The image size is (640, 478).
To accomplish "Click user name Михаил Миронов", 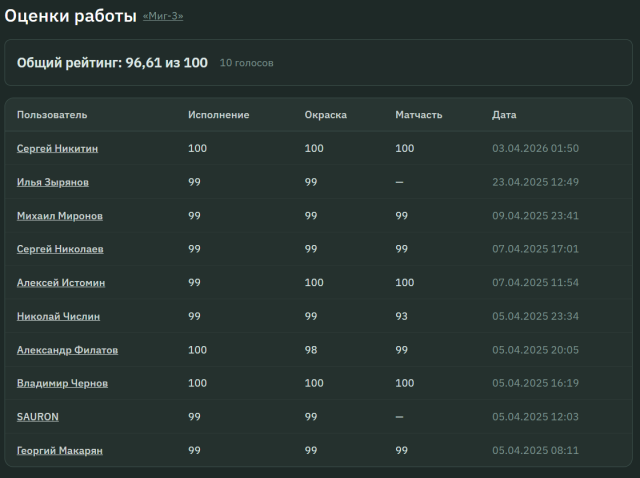I will coord(59,216).
